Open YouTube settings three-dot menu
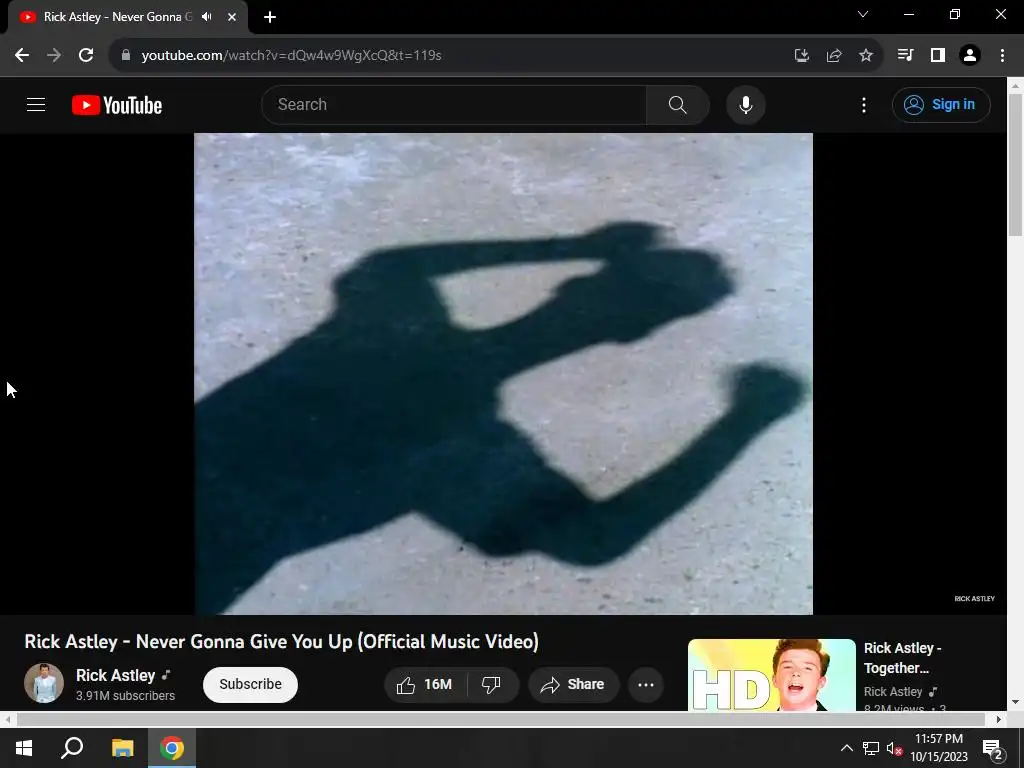This screenshot has width=1024, height=768. pos(864,104)
